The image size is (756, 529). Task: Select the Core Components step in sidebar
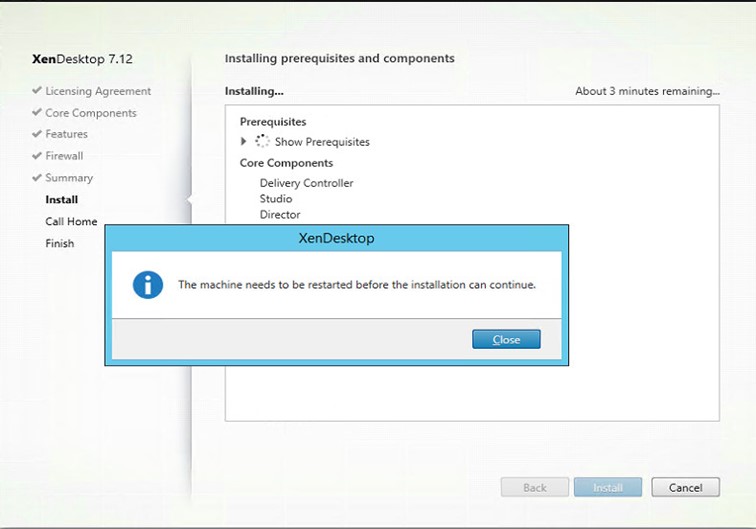coord(91,113)
